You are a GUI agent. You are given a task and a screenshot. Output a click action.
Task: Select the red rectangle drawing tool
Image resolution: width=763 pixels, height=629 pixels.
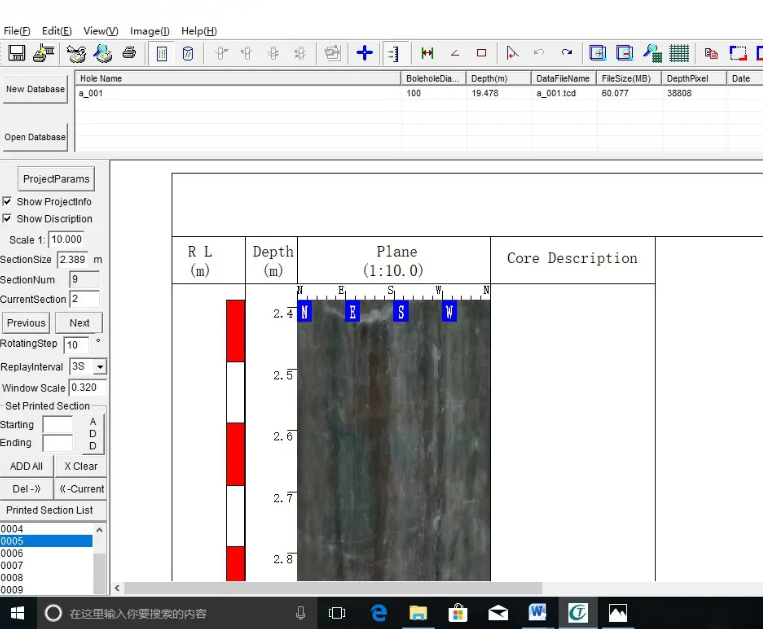(481, 53)
